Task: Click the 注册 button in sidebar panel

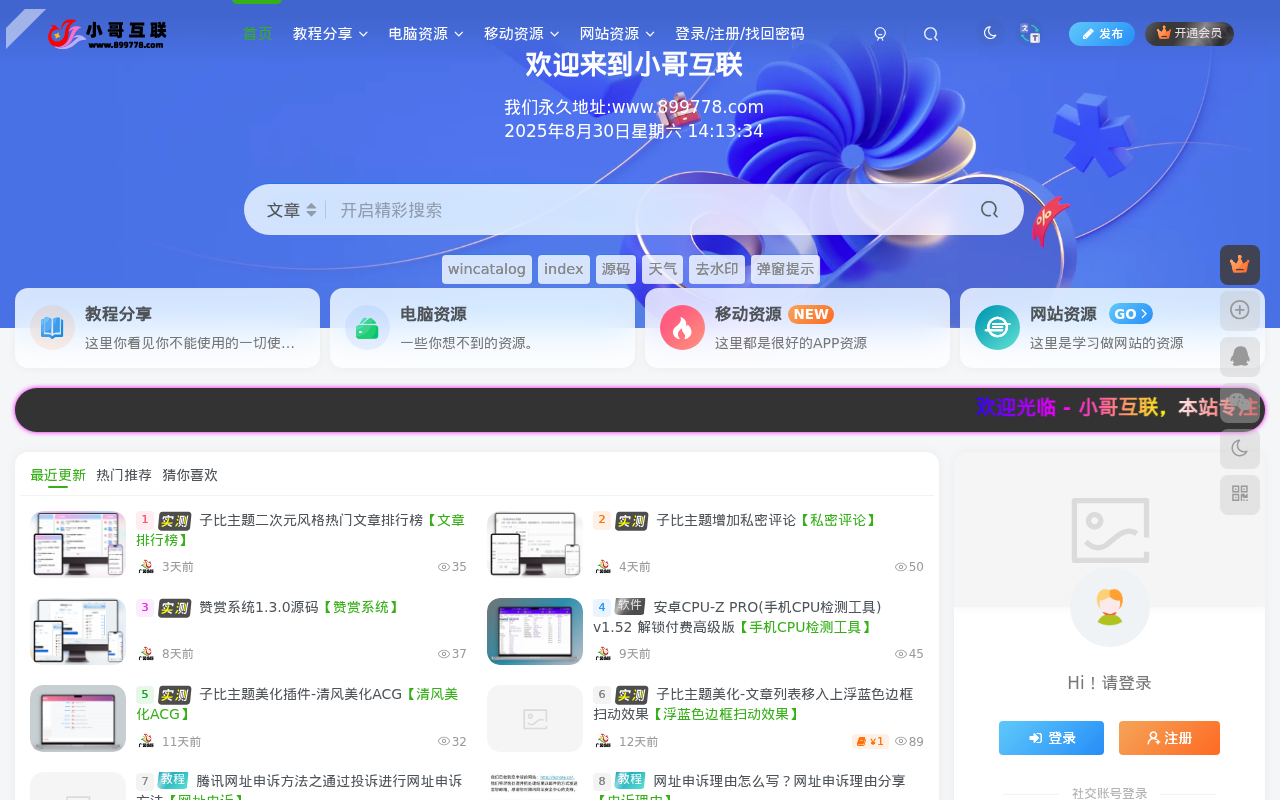Action: point(1169,738)
